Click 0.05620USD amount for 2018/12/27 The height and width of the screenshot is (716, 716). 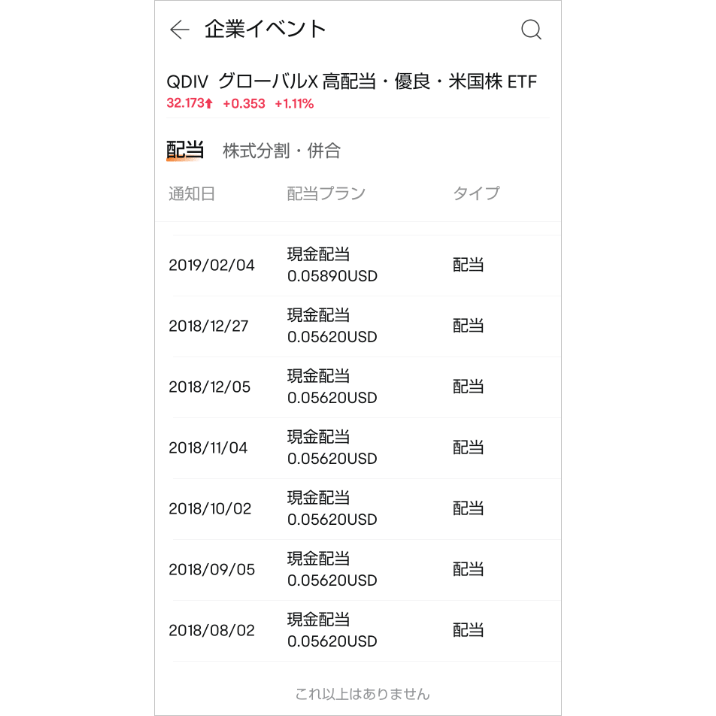332,337
